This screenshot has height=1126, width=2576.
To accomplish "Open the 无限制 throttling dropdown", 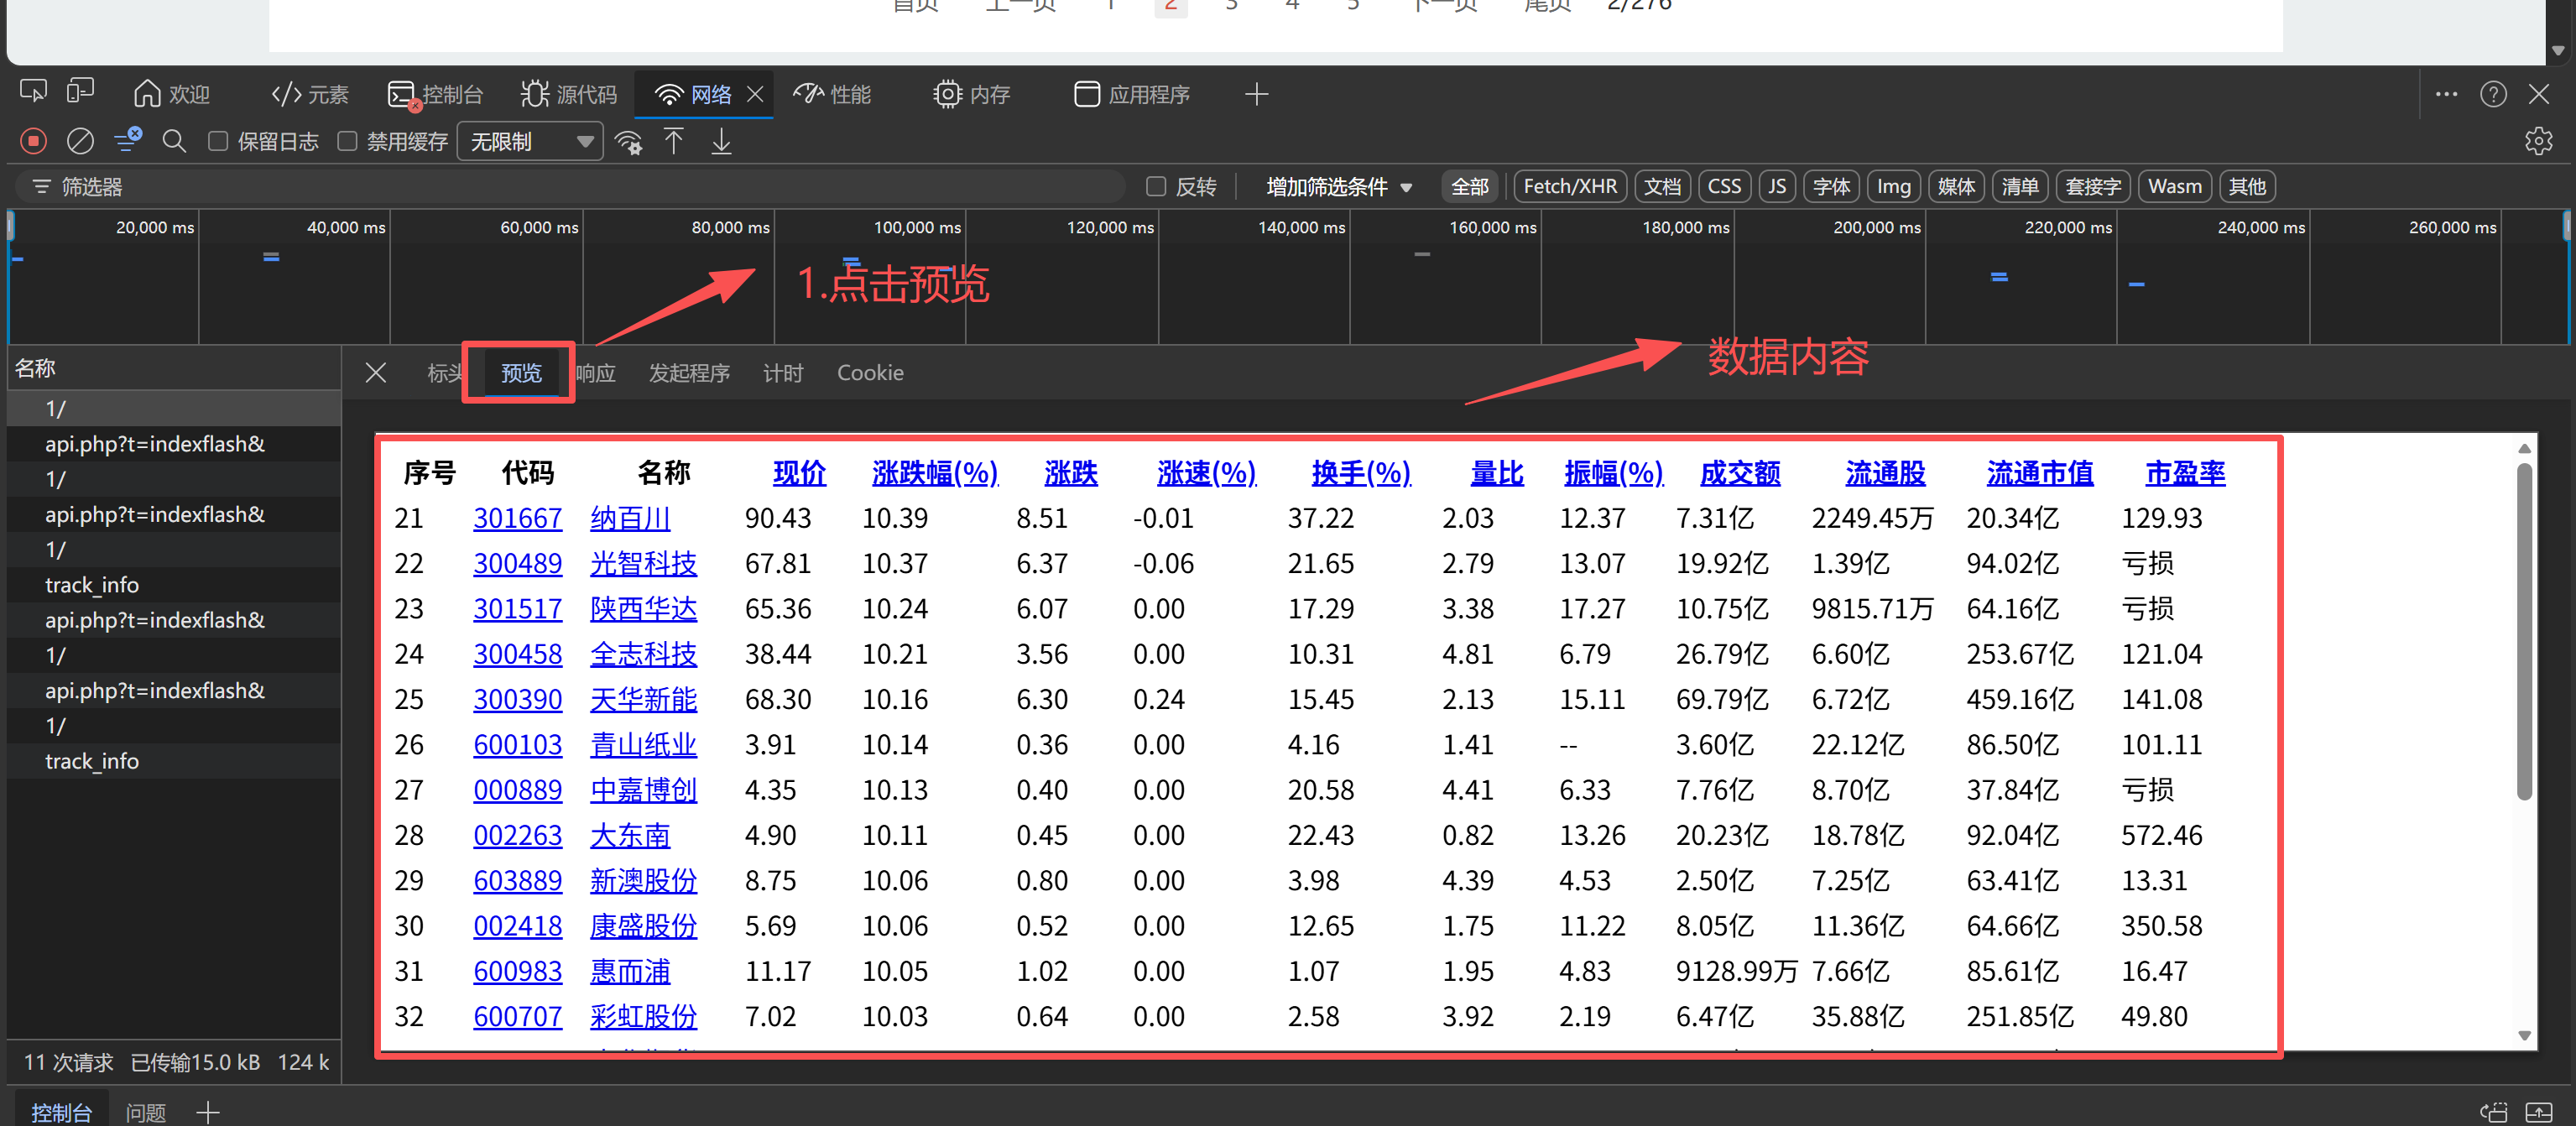I will point(530,141).
